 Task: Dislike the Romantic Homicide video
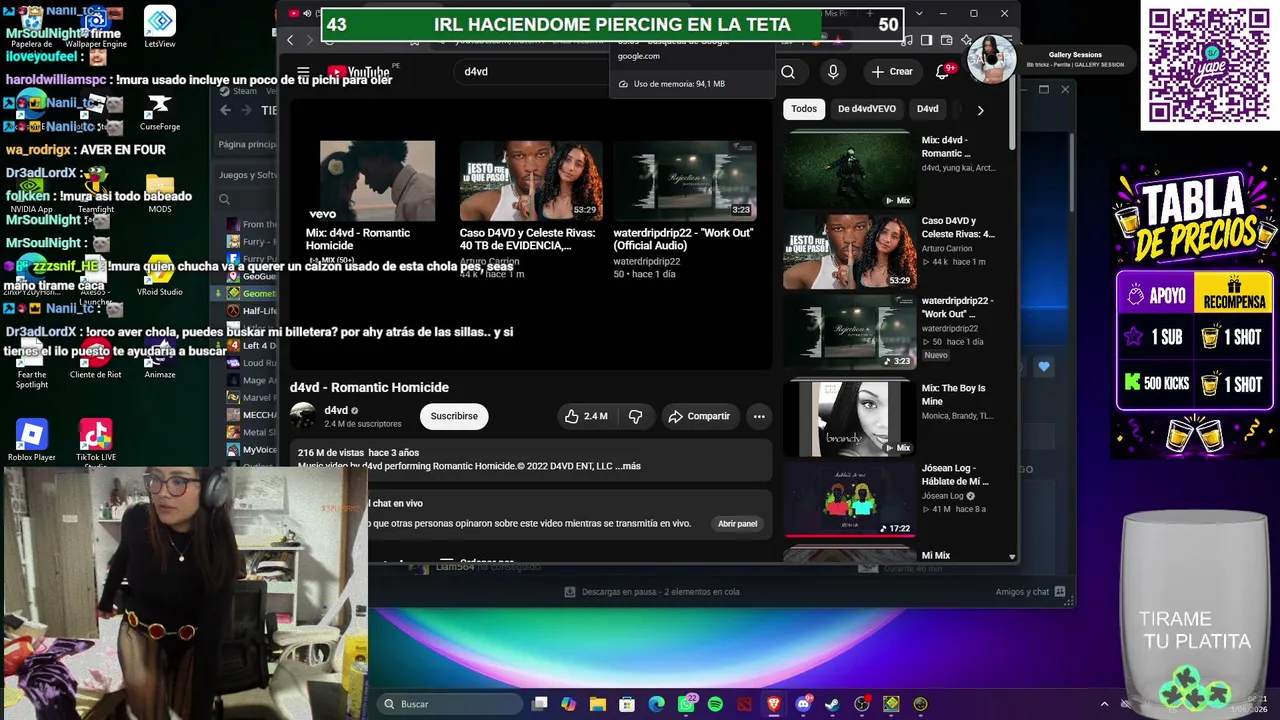(635, 416)
